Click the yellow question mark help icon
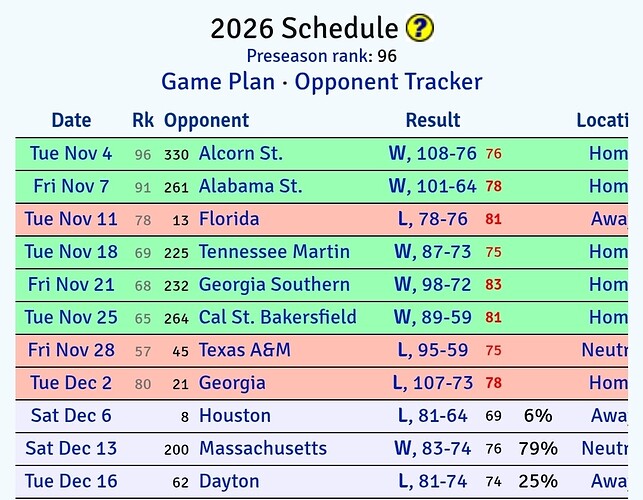The height and width of the screenshot is (500, 643). coord(420,28)
